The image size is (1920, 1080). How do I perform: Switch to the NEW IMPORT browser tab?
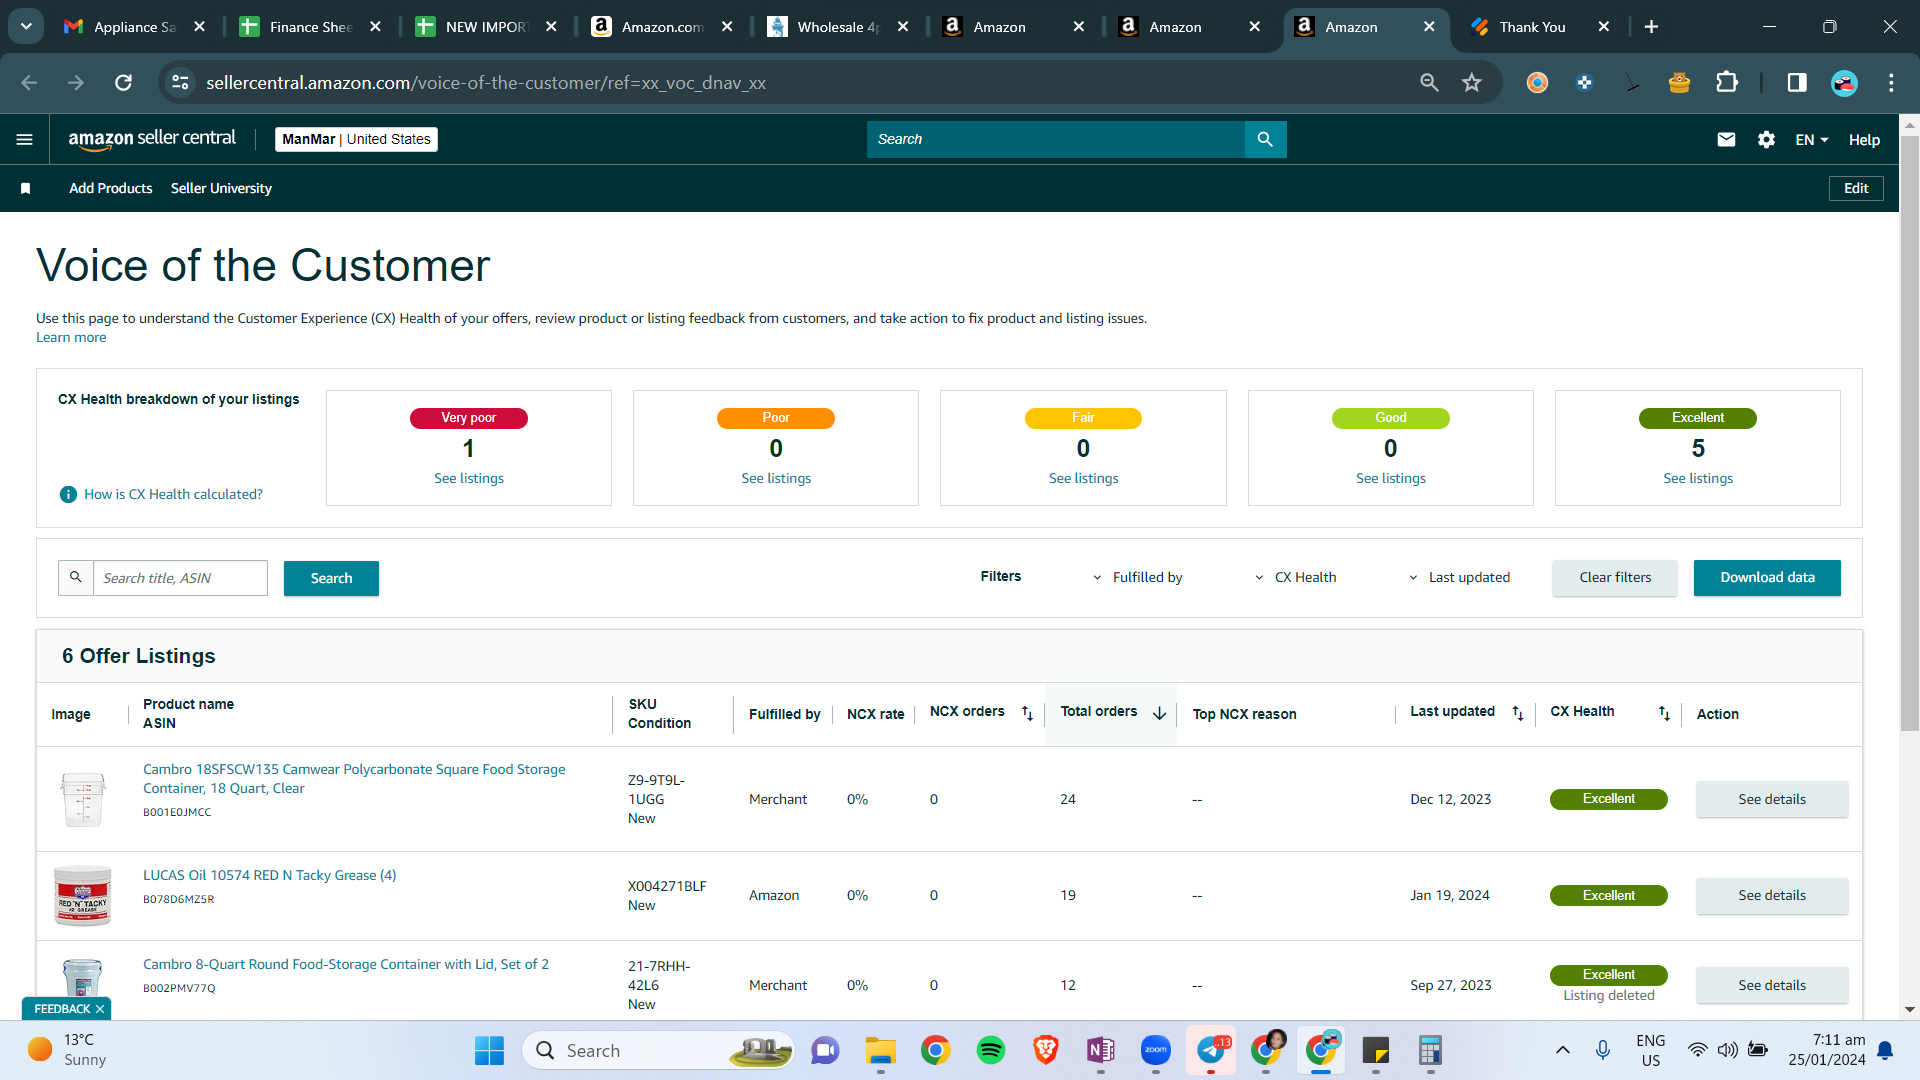[486, 27]
